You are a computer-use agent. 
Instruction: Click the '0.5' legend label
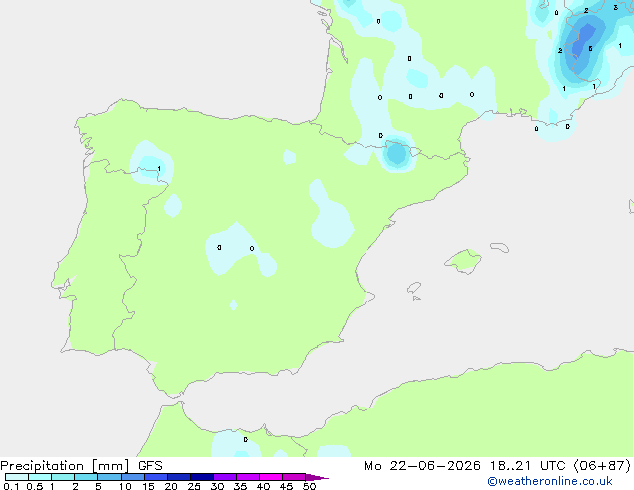pyautogui.click(x=35, y=486)
